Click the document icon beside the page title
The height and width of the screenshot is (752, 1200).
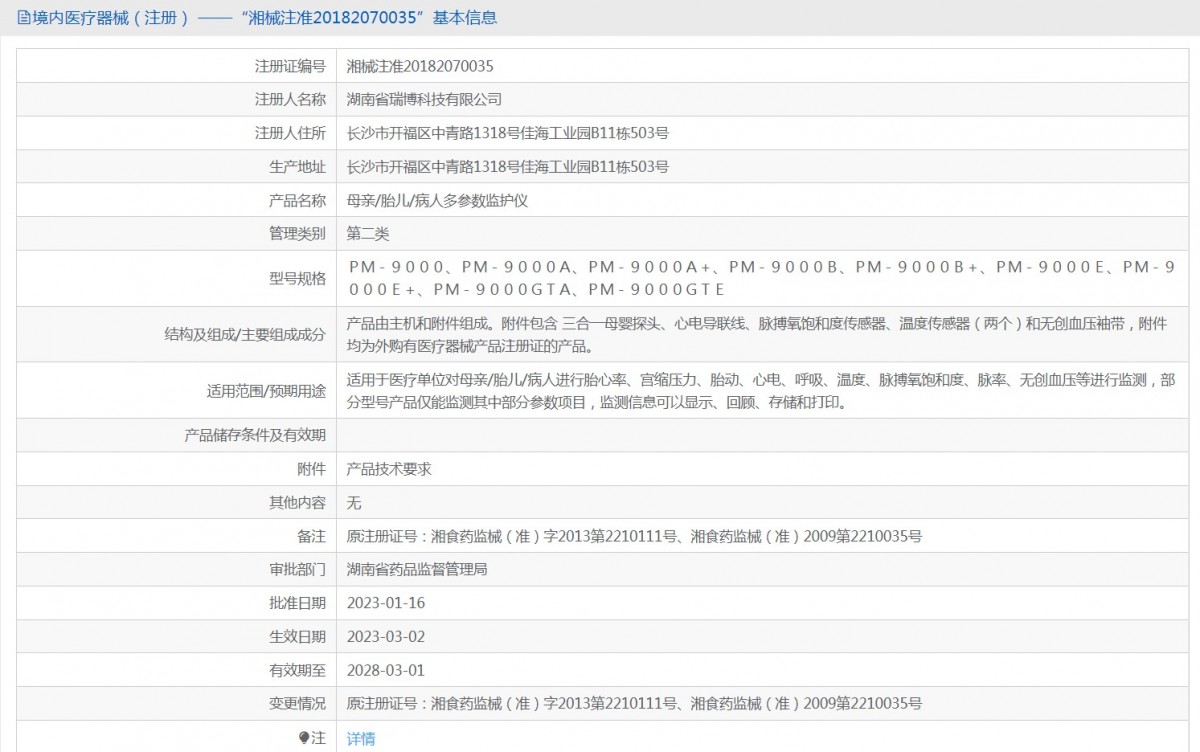coord(23,17)
